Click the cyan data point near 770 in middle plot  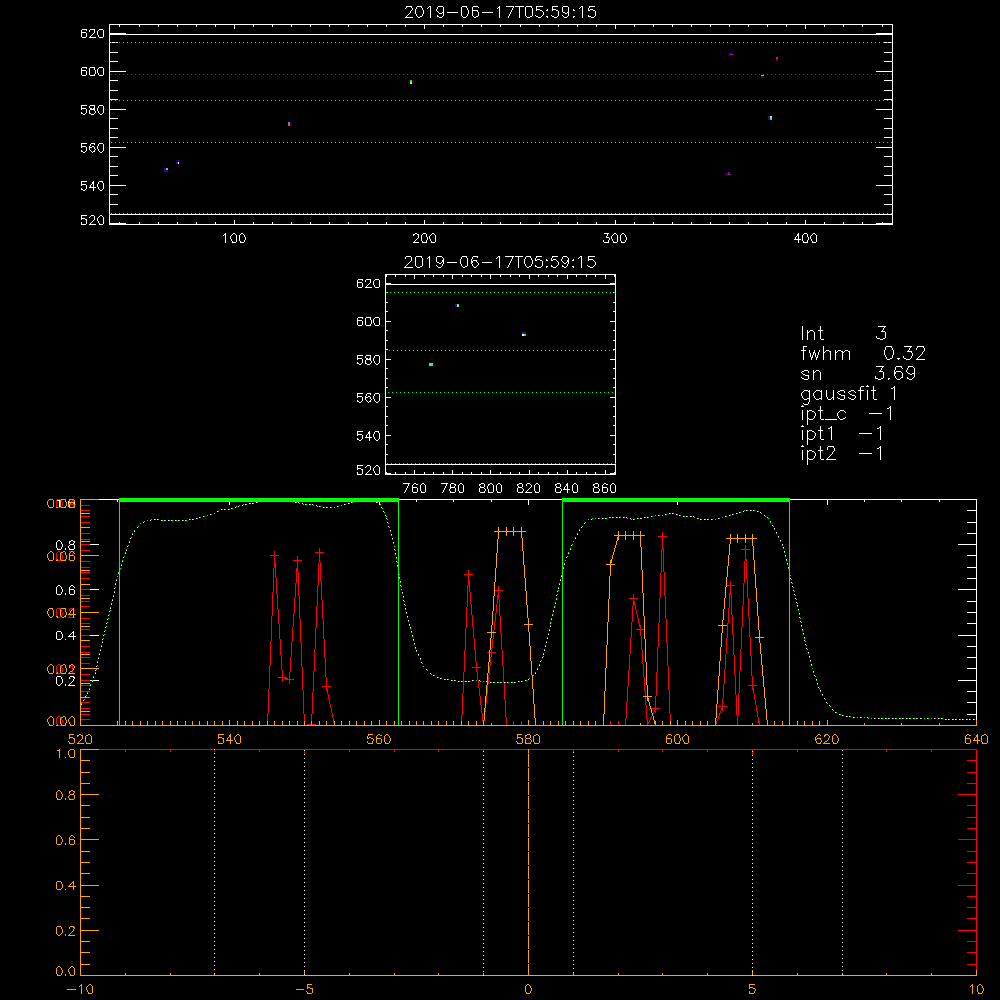coord(431,364)
